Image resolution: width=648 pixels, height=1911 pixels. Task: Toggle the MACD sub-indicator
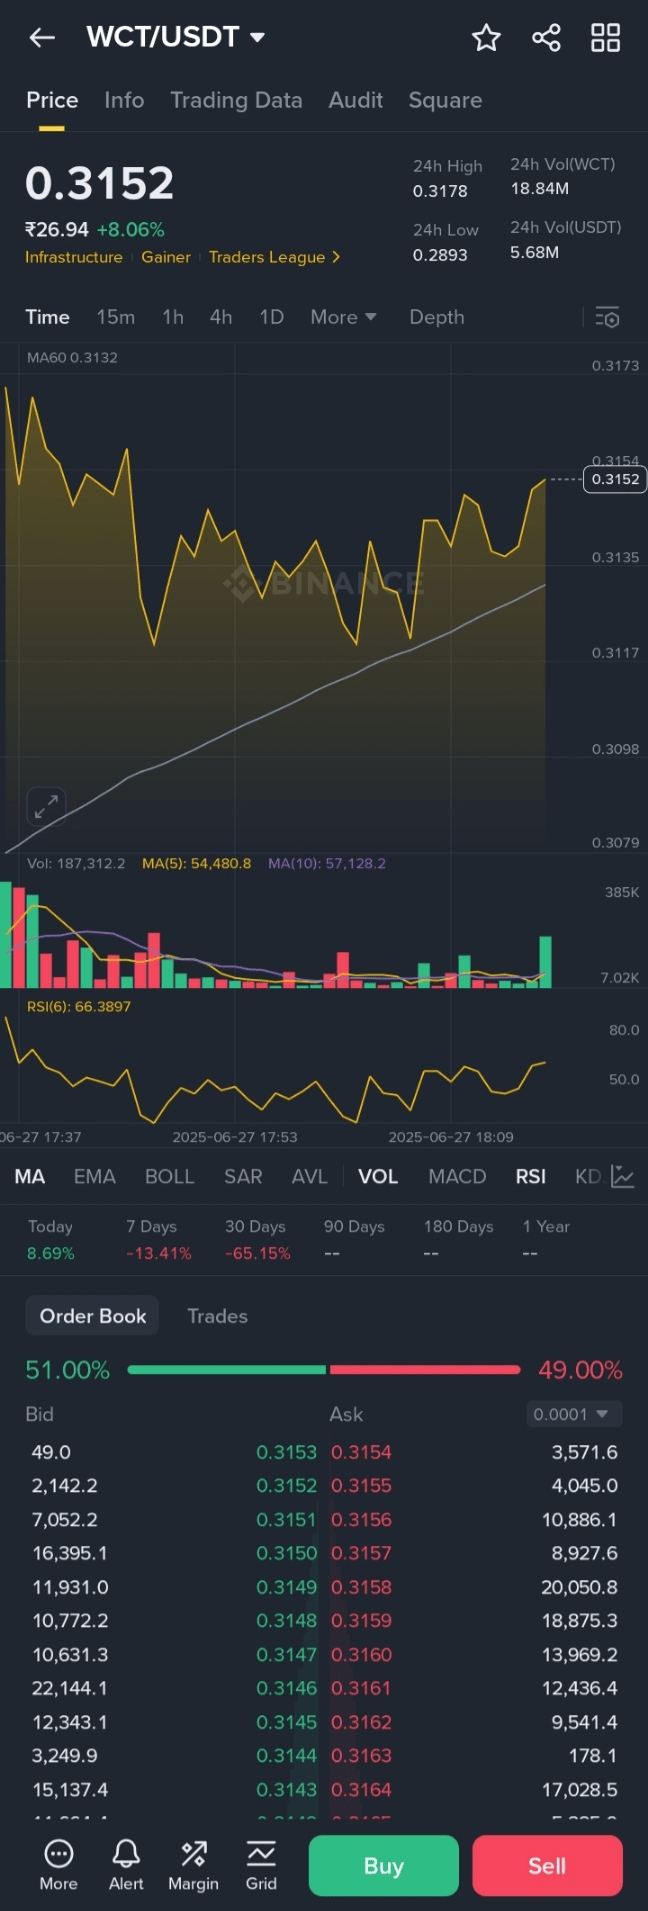457,1176
